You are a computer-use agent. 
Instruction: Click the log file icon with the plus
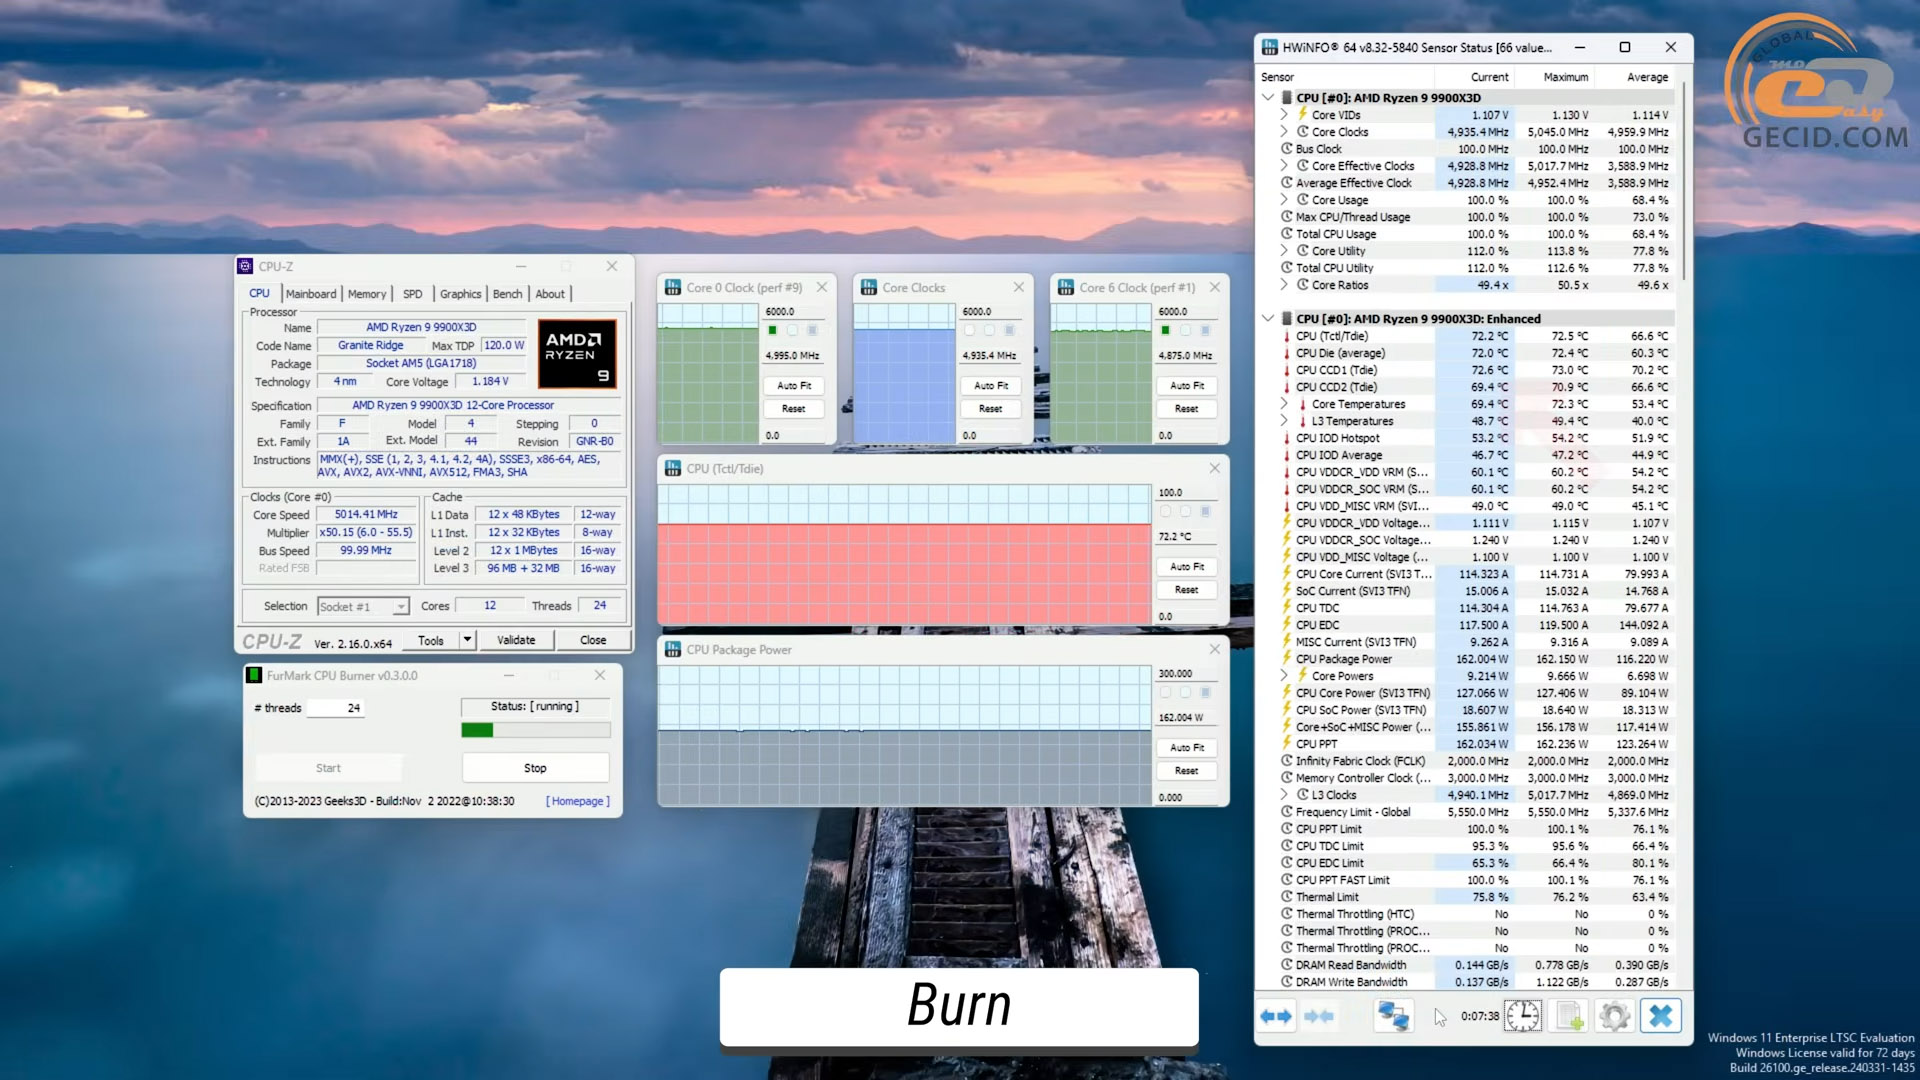[x=1570, y=1016]
